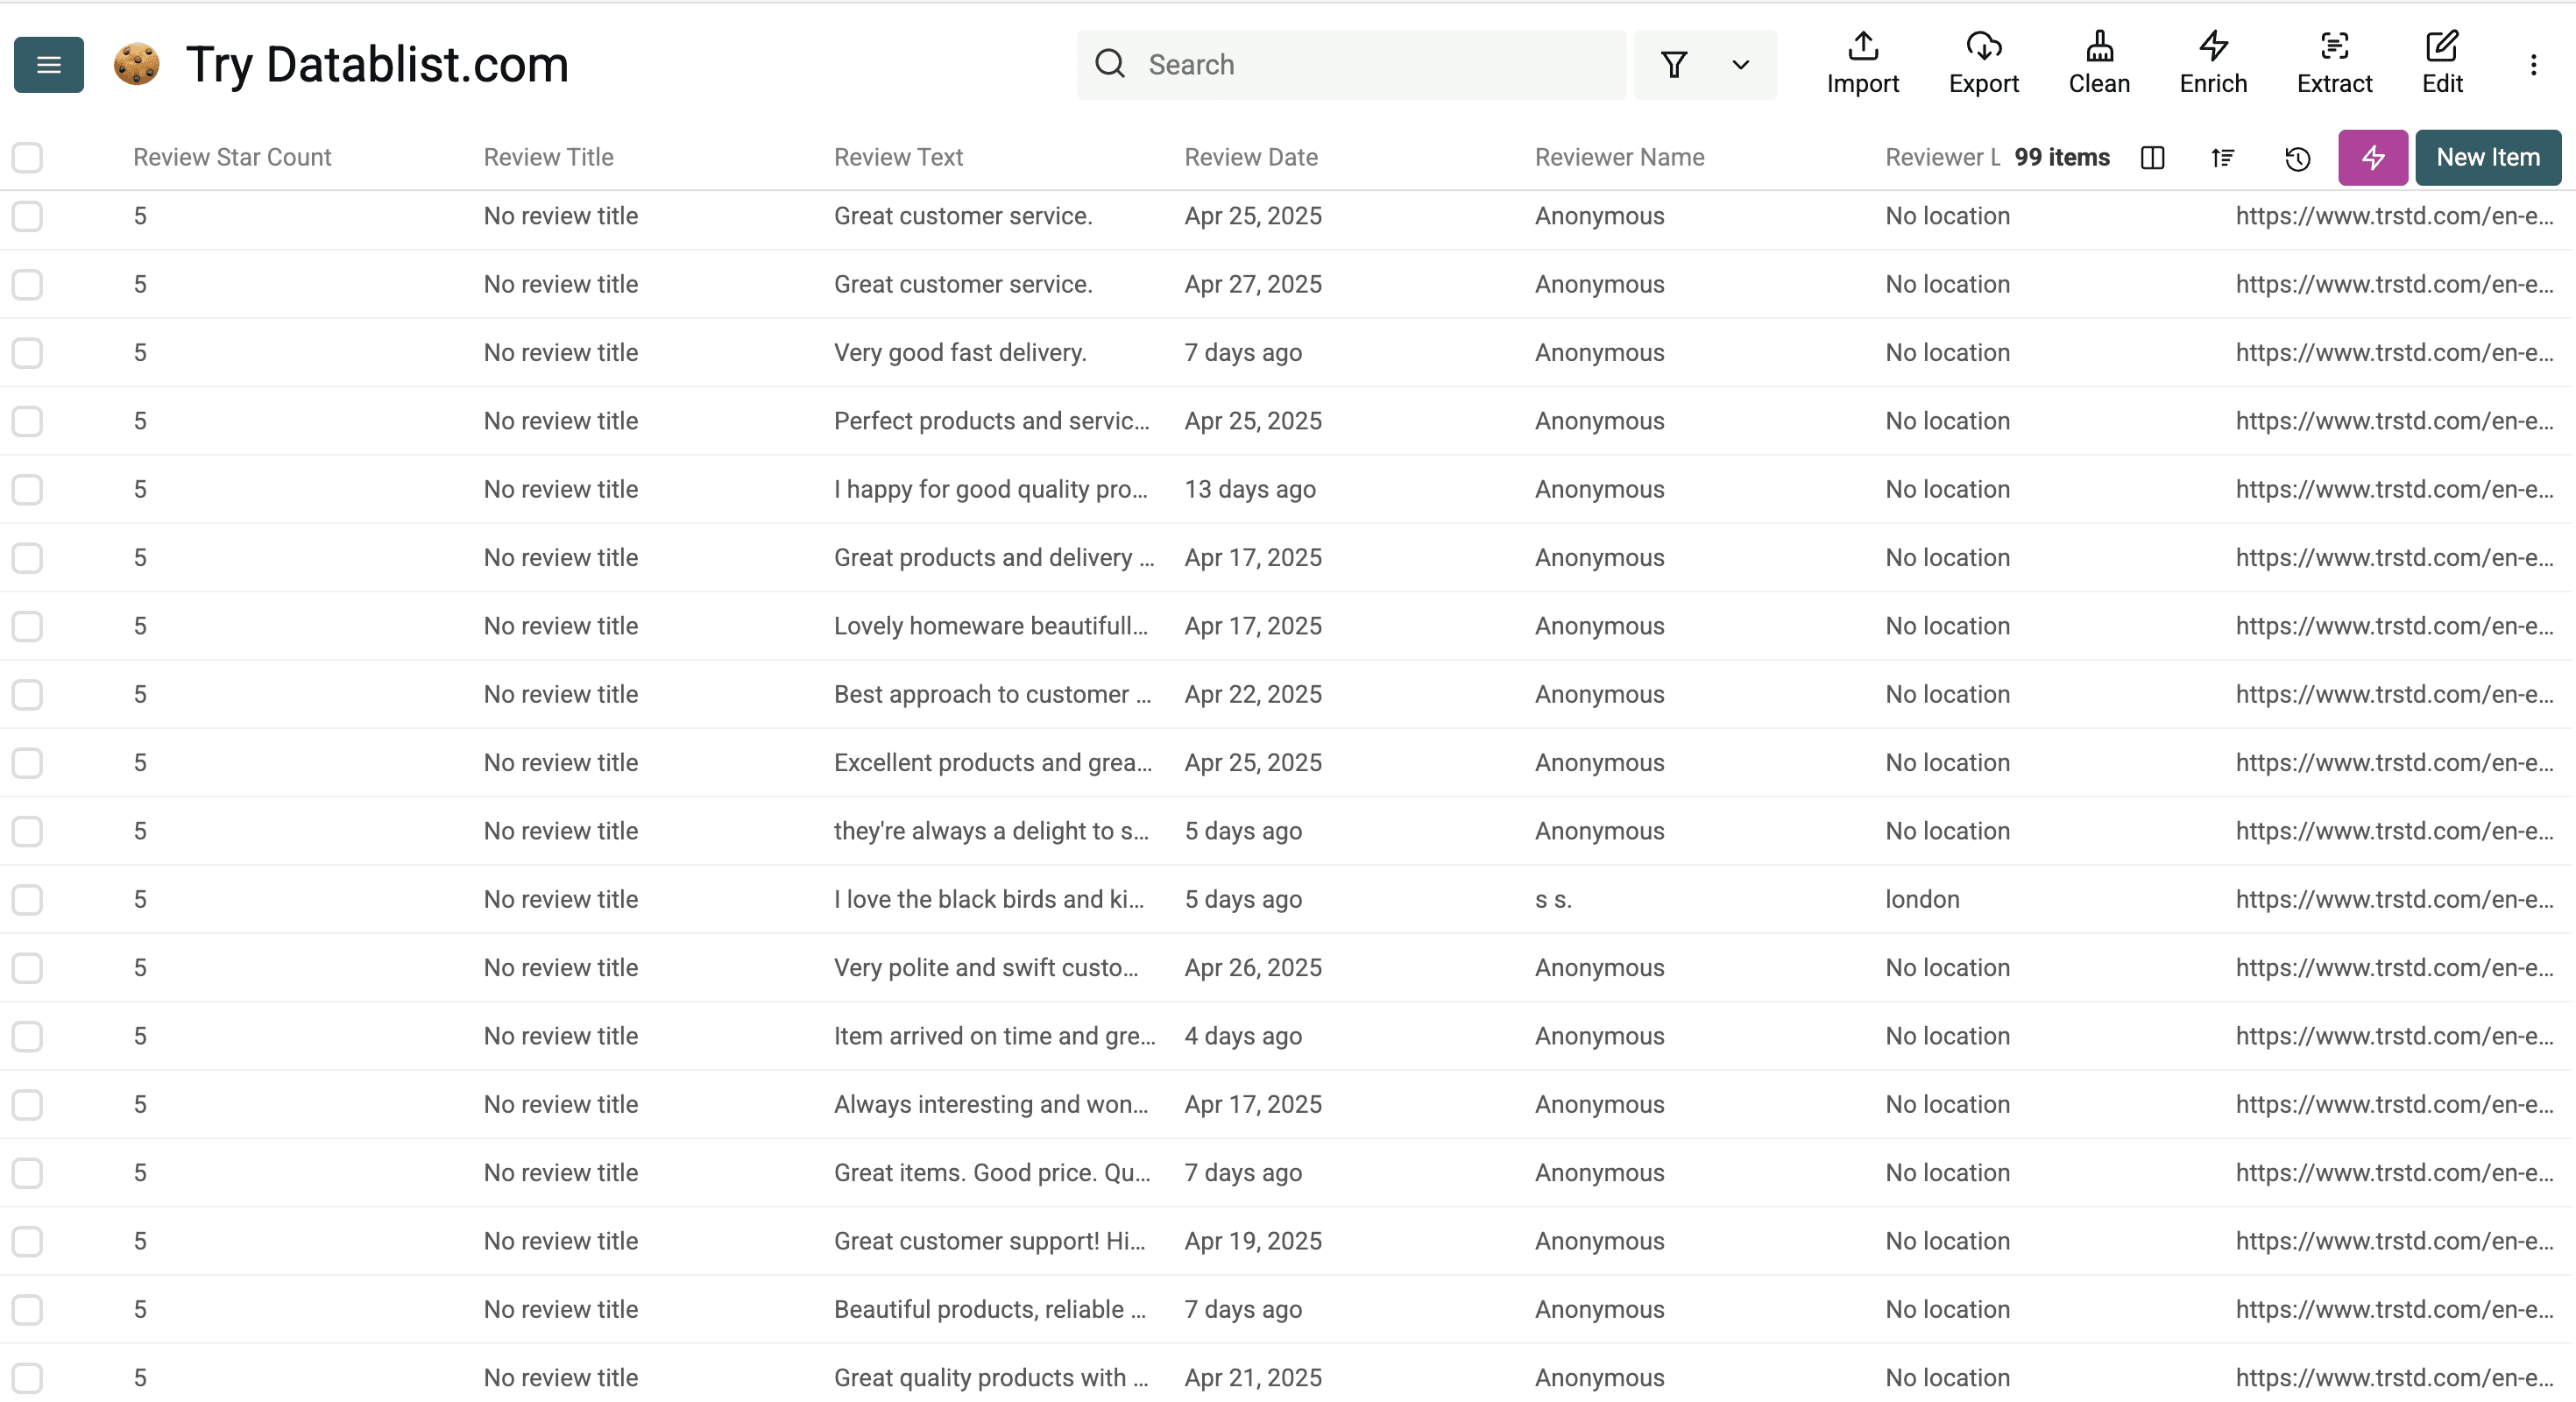Screen dimensions: 2576x1402
Task: Expand the filter options chevron
Action: pos(1740,64)
